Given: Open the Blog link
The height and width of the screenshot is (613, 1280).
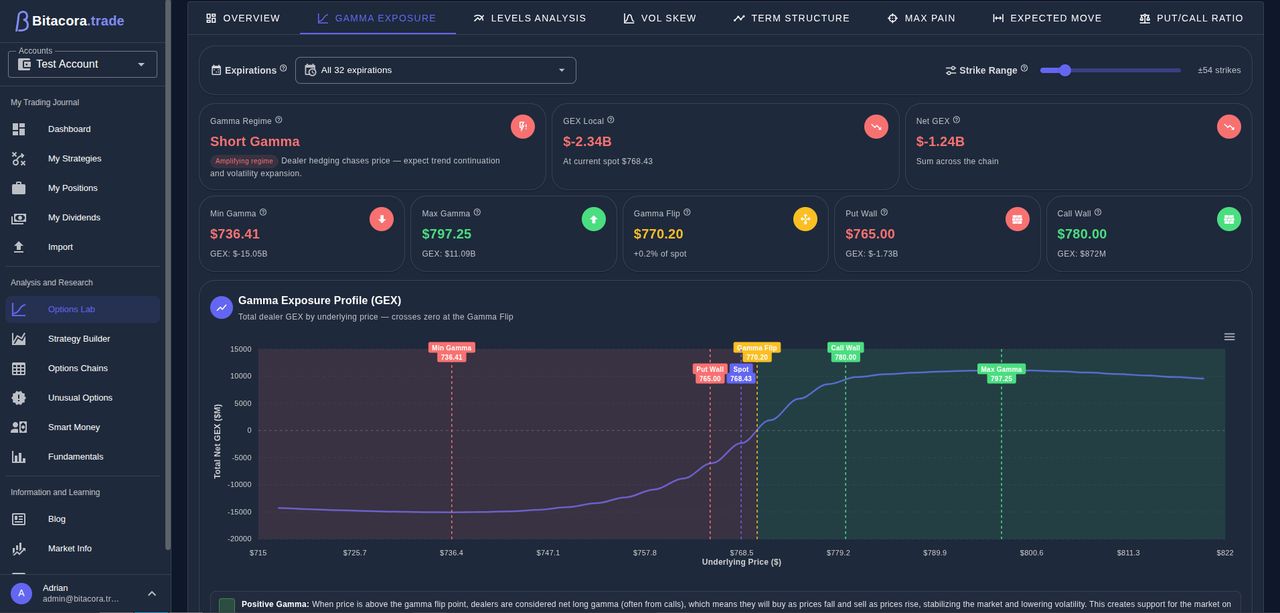Looking at the screenshot, I should pos(82,519).
